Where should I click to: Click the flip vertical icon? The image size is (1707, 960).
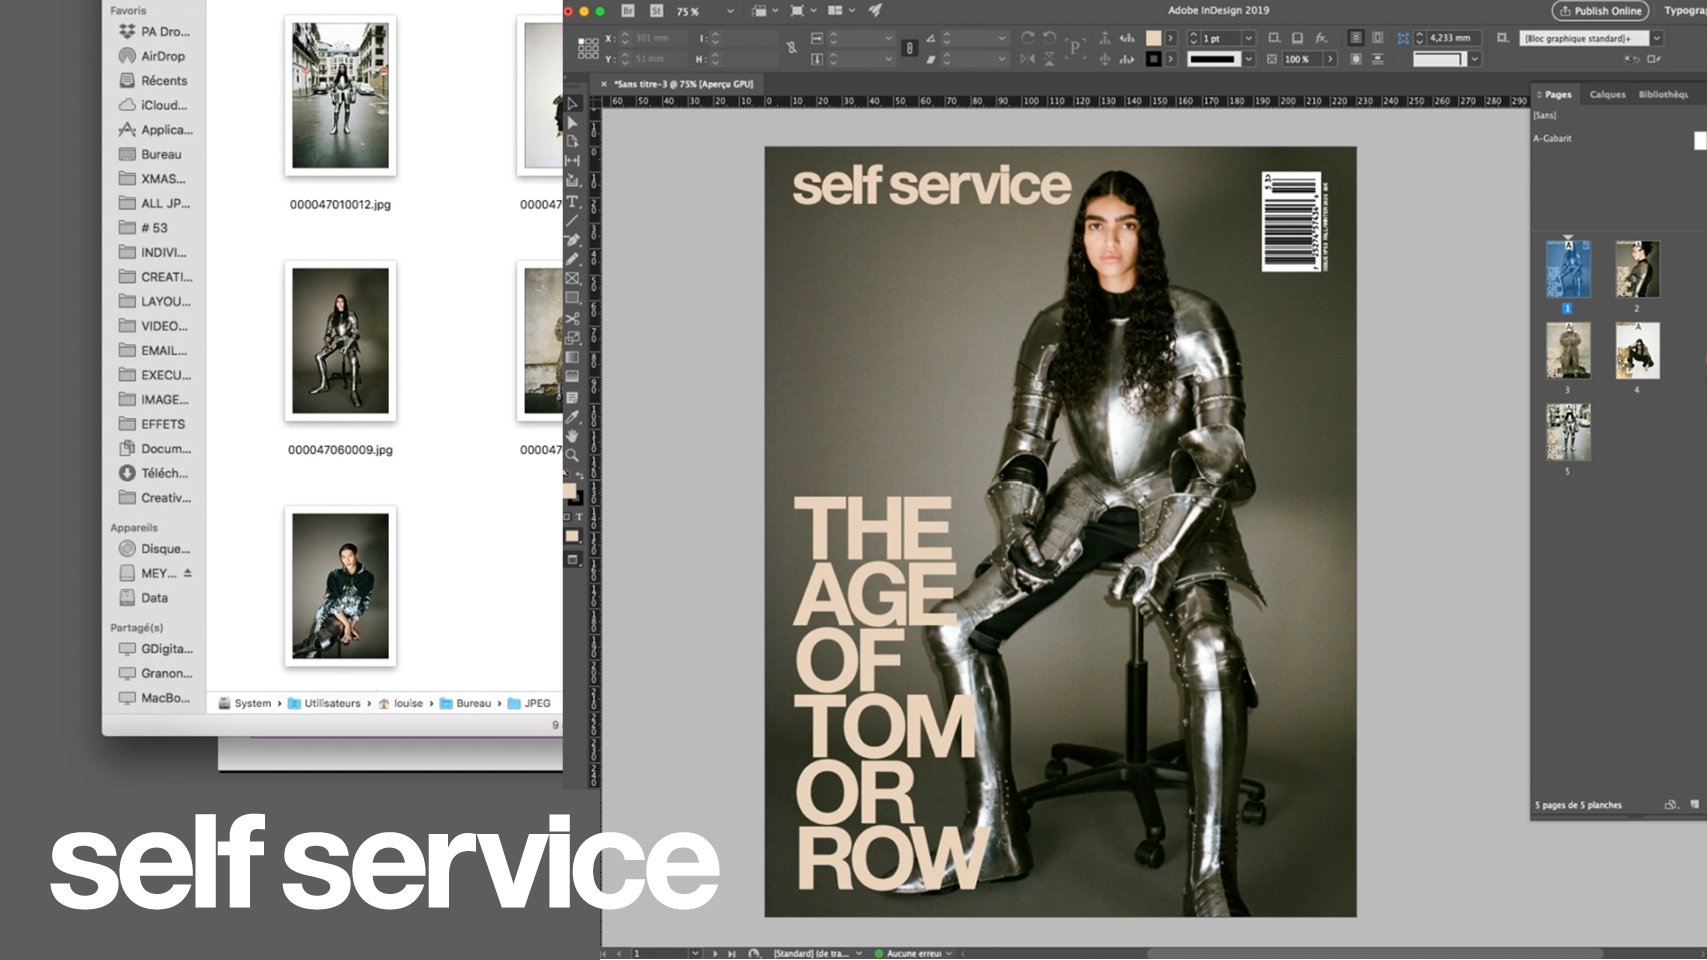point(1049,59)
